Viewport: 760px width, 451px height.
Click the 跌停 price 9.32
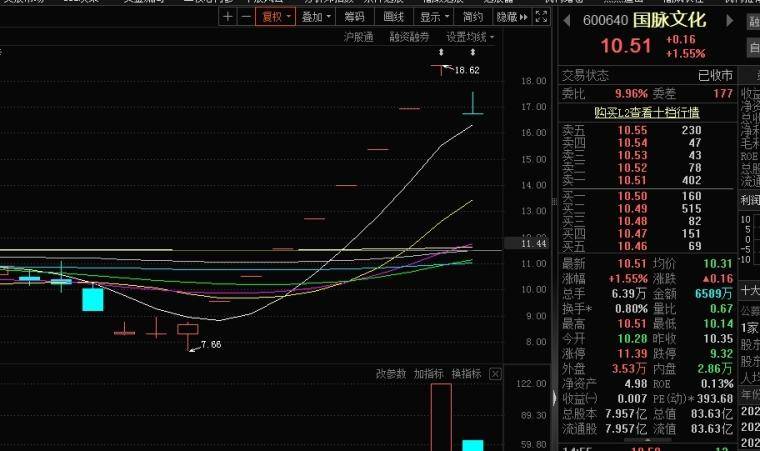tap(721, 354)
